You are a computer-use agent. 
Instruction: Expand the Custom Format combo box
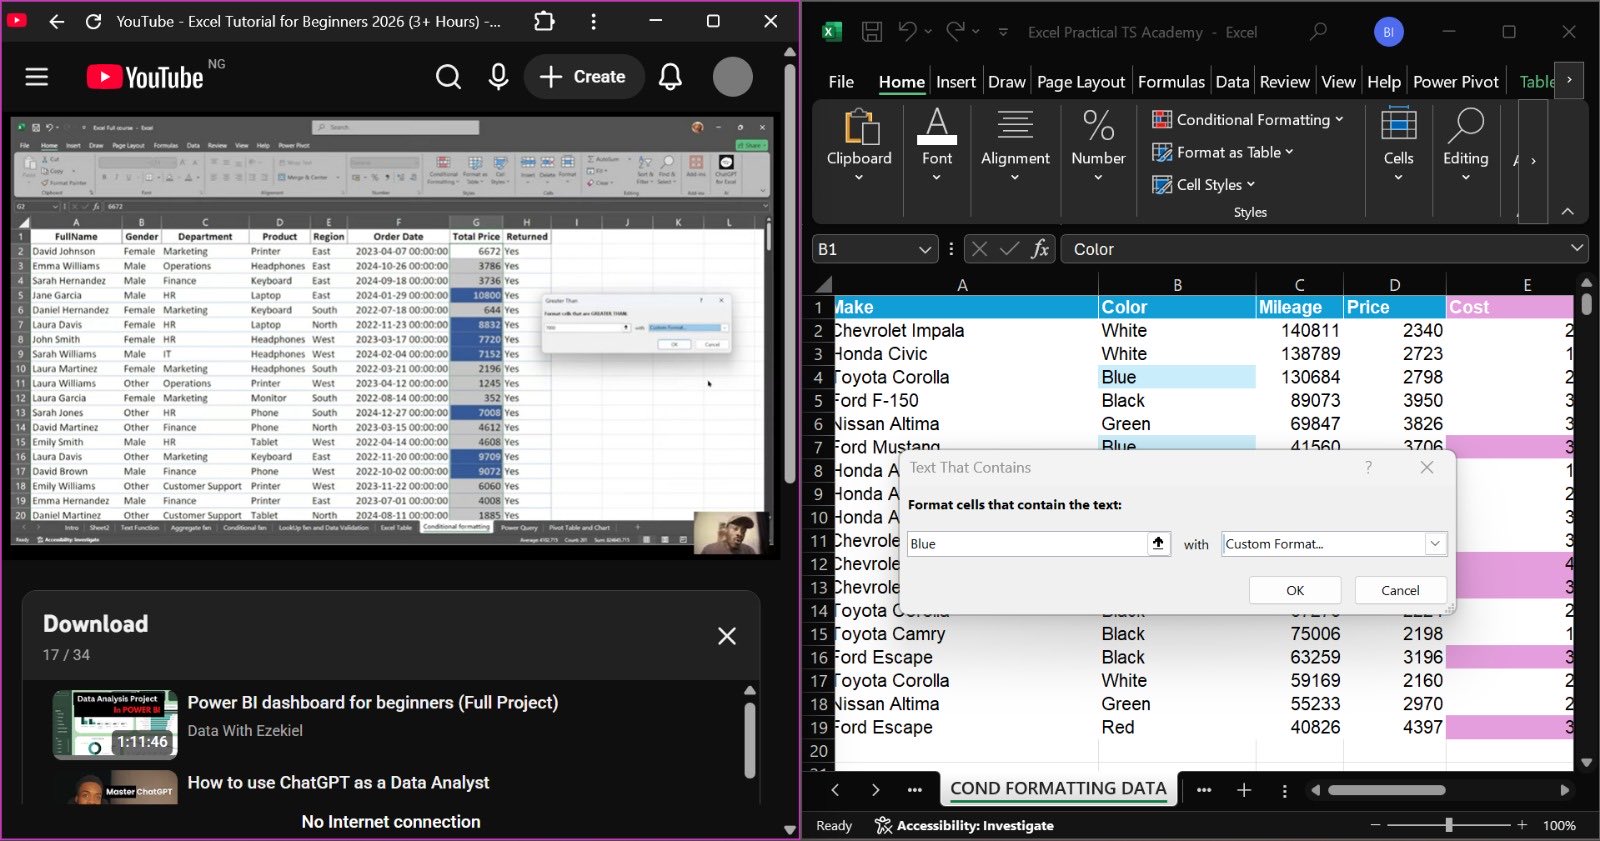[x=1435, y=543]
